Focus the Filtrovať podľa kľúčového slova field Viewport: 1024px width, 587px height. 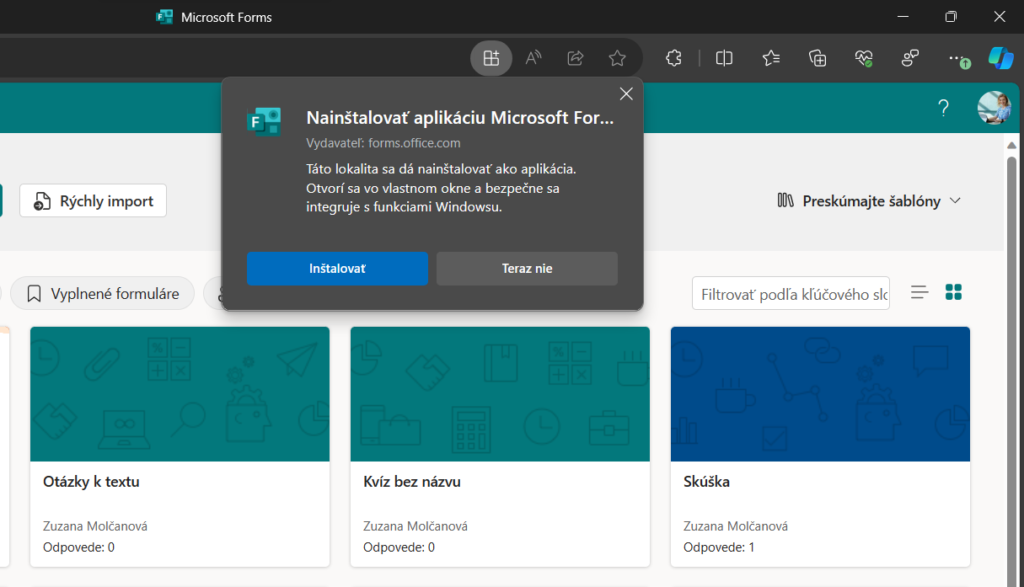[x=791, y=293]
